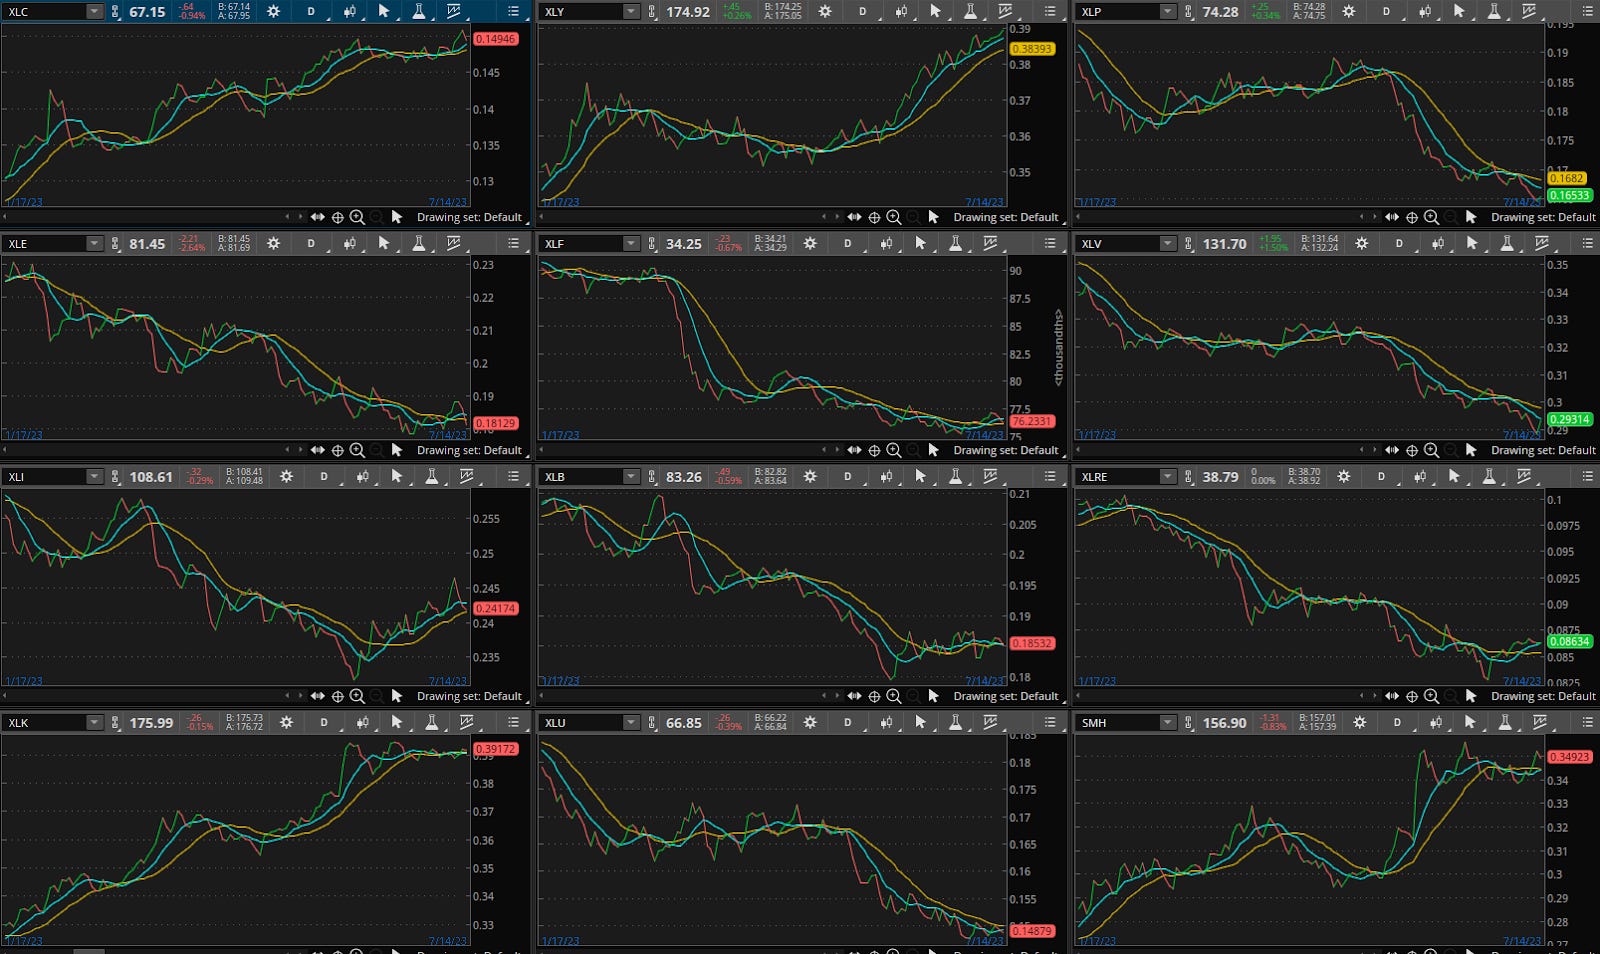Open Drawing set: Default below XLY chart
Viewport: 1600px width, 954px height.
(1006, 217)
